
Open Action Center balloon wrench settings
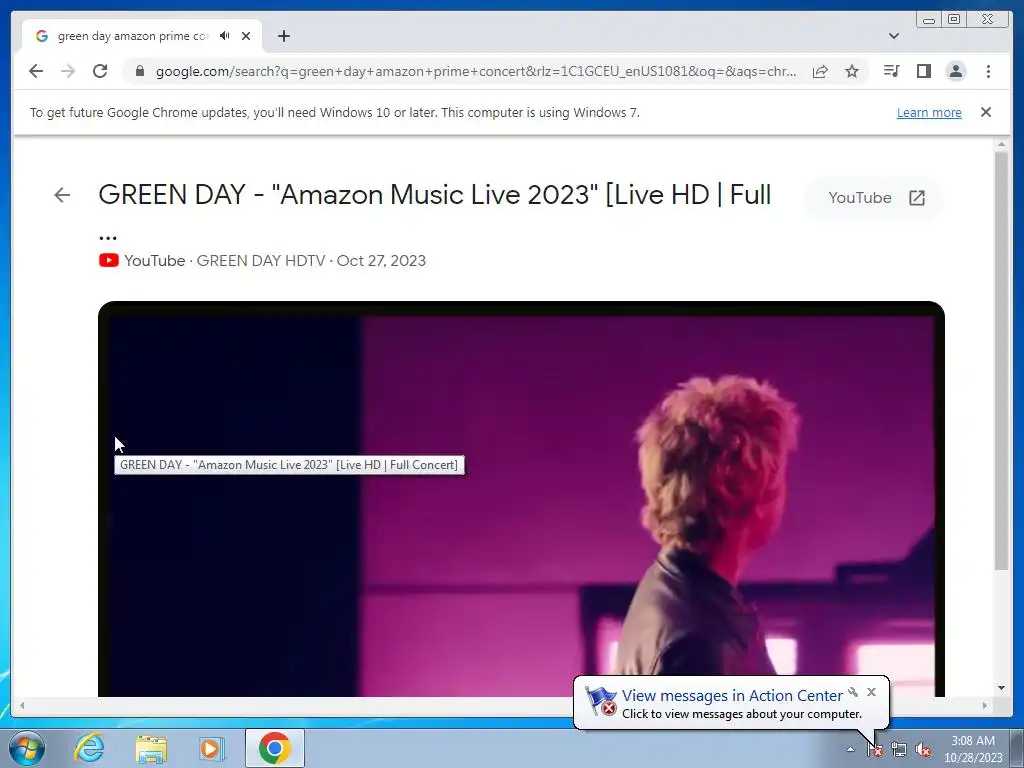[x=854, y=692]
